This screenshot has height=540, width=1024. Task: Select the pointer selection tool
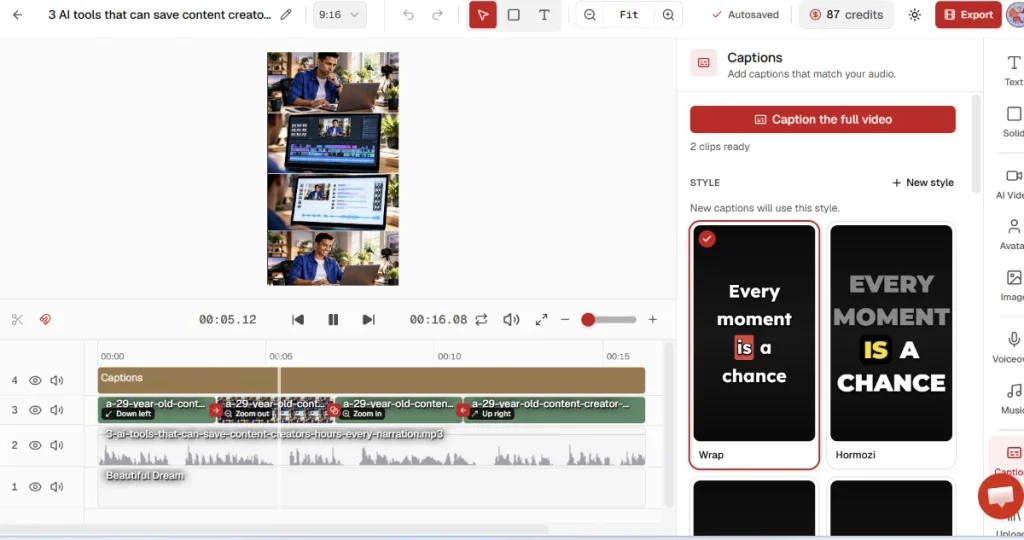click(x=483, y=14)
